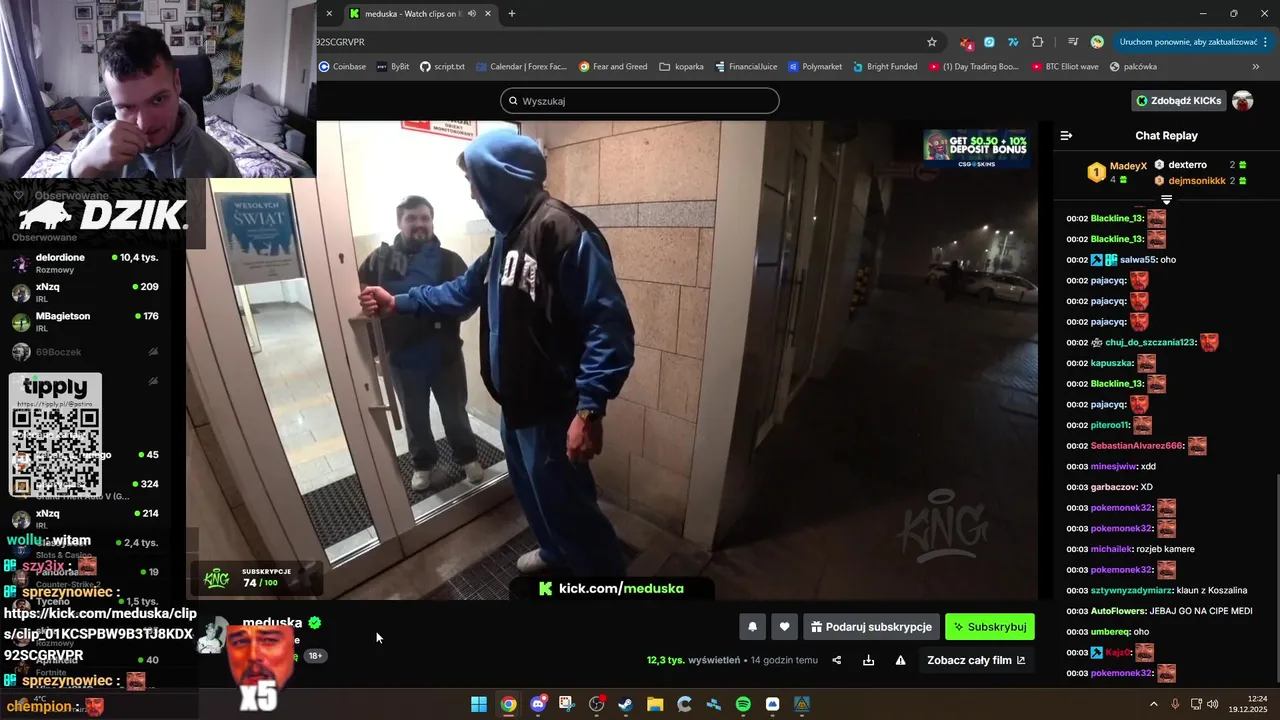The height and width of the screenshot is (720, 1280).
Task: Open the Bright Funded bookmark
Action: (885, 67)
